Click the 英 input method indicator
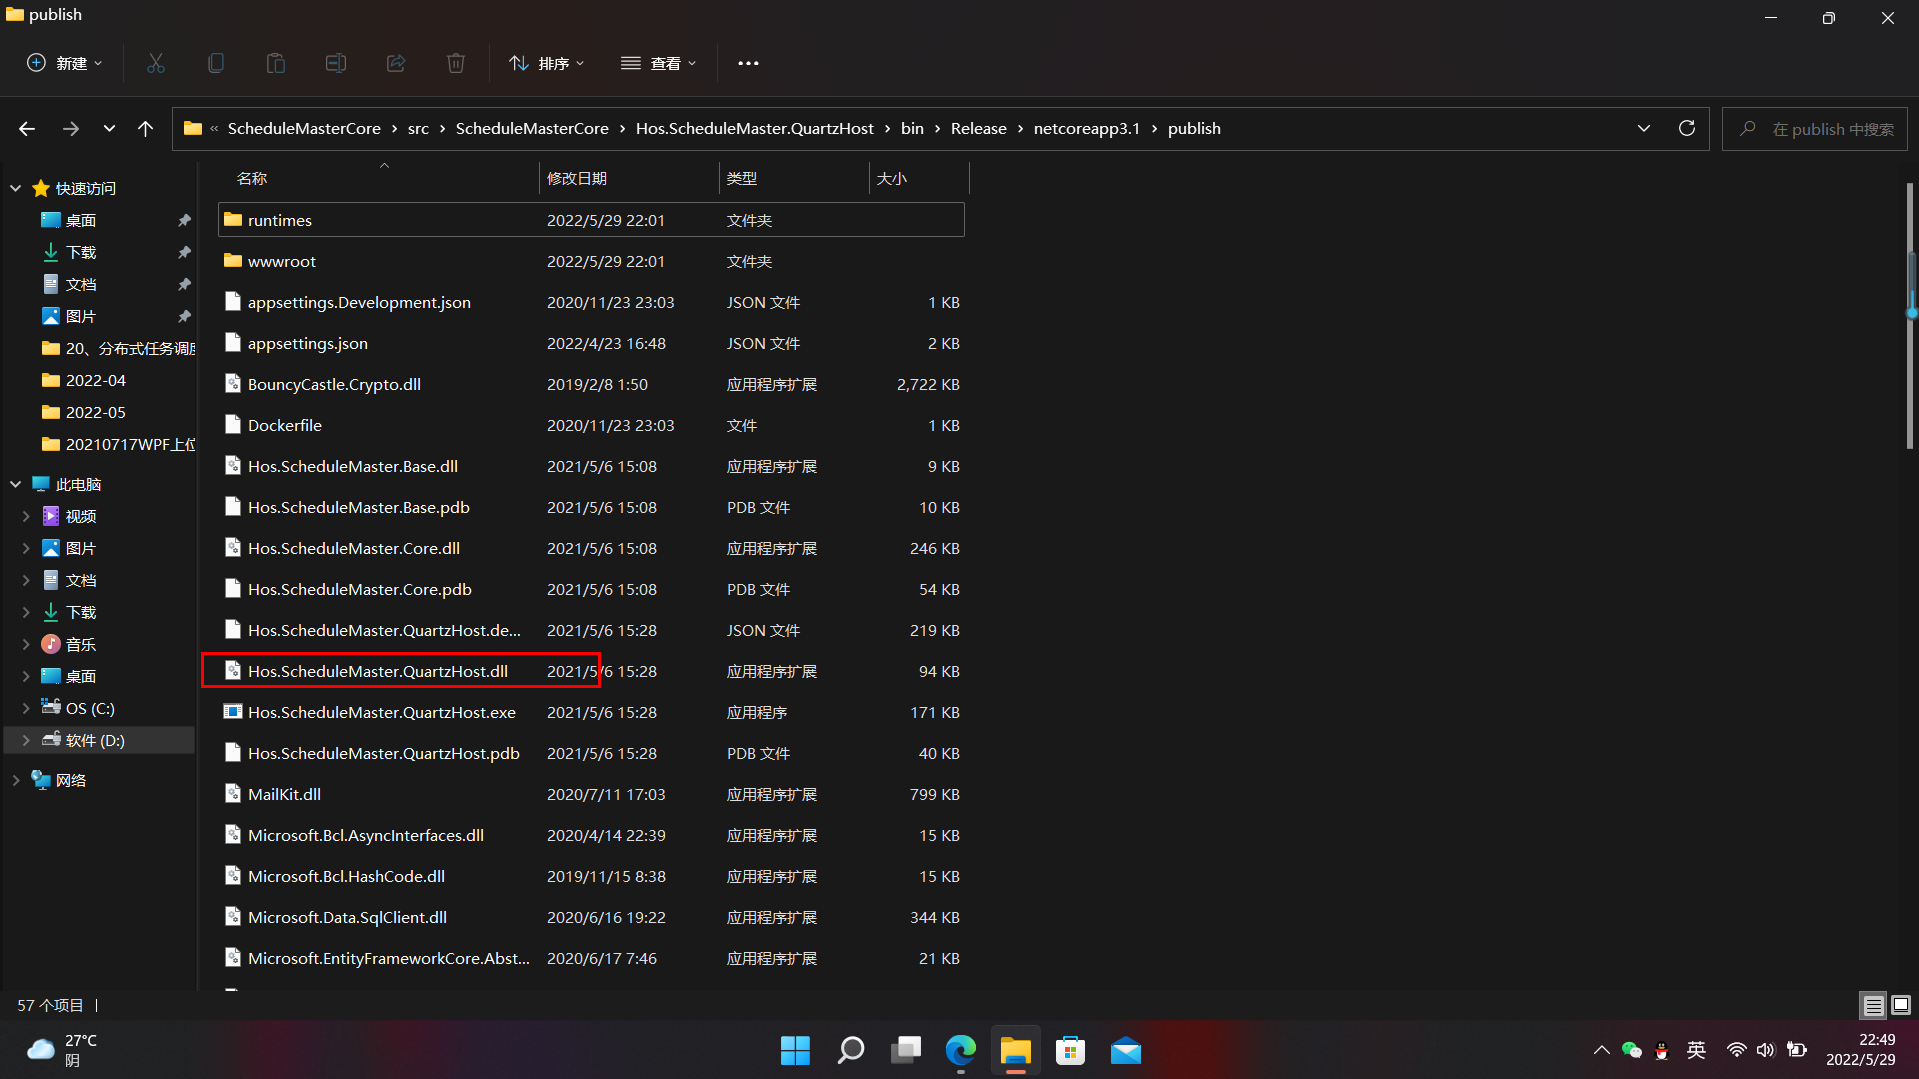1919x1079 pixels. click(1696, 1050)
